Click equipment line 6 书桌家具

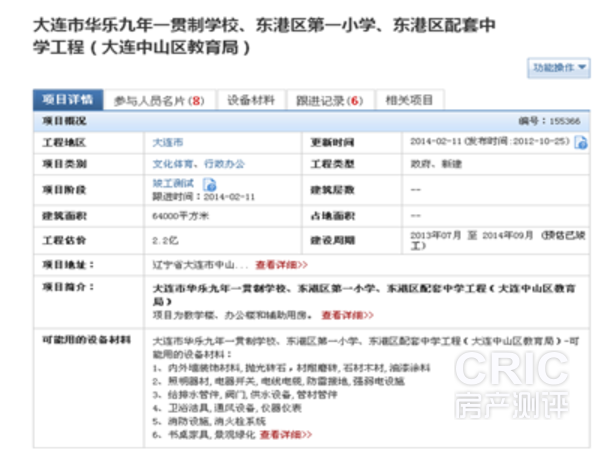click(204, 435)
